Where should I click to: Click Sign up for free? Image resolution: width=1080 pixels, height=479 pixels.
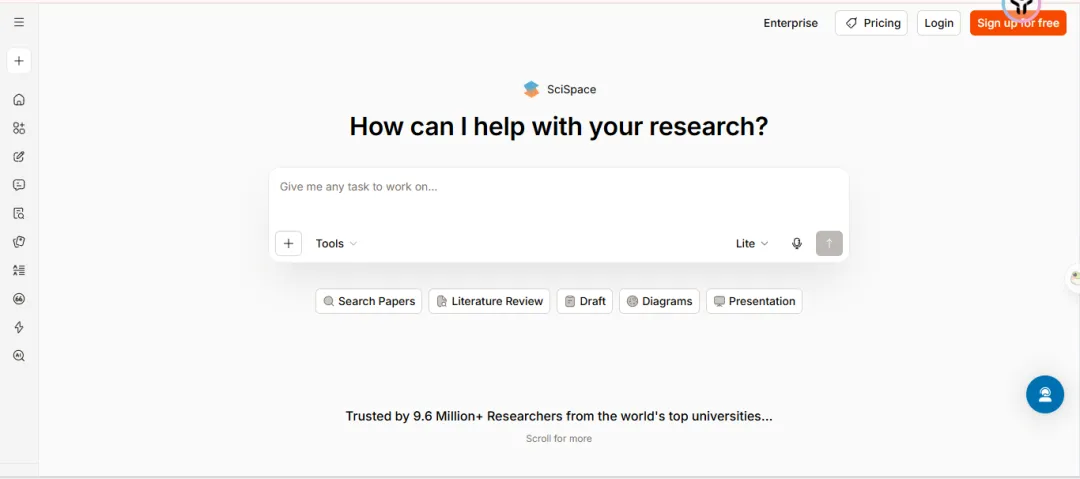[1018, 23]
